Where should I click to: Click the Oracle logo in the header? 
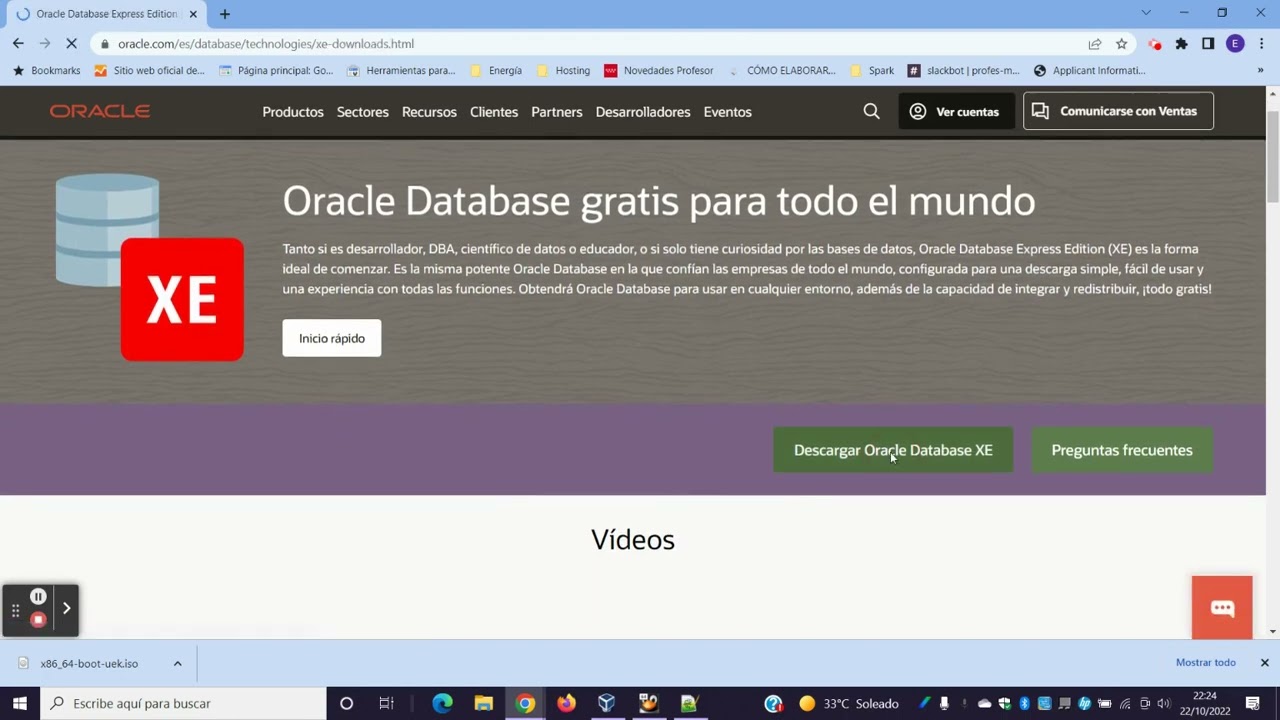coord(100,111)
